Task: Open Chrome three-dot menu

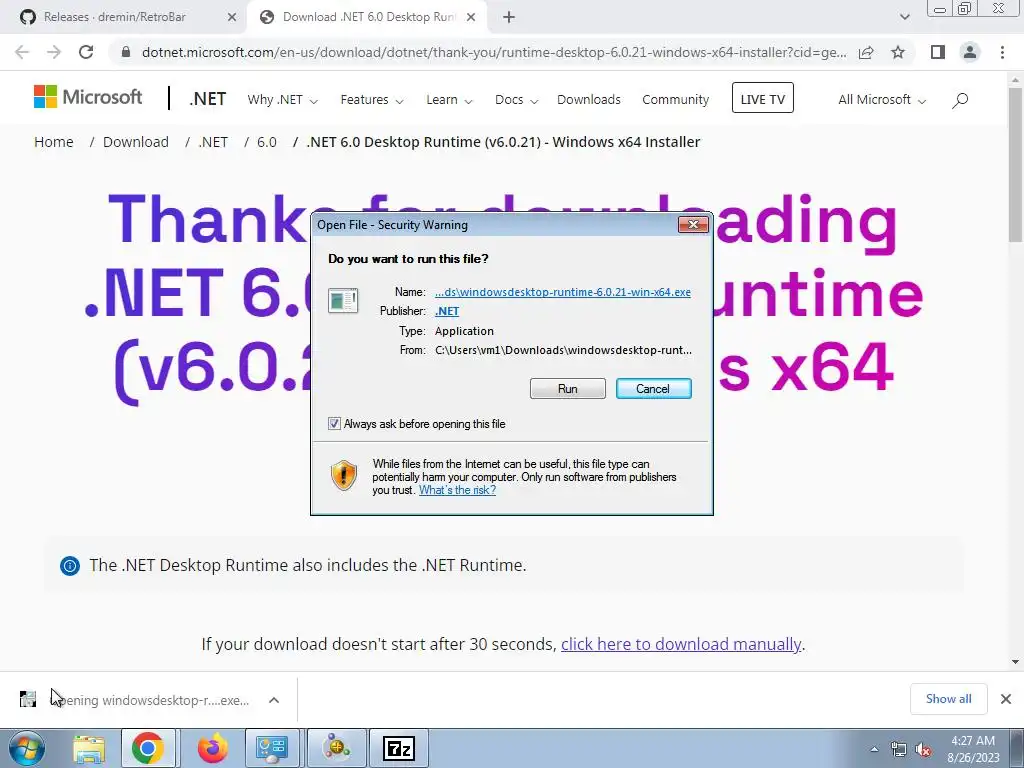Action: coord(1002,52)
